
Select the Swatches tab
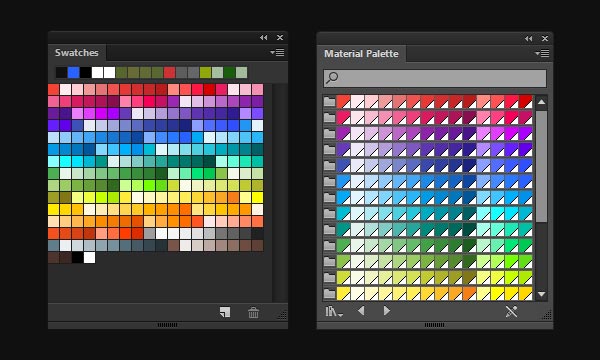tap(77, 52)
